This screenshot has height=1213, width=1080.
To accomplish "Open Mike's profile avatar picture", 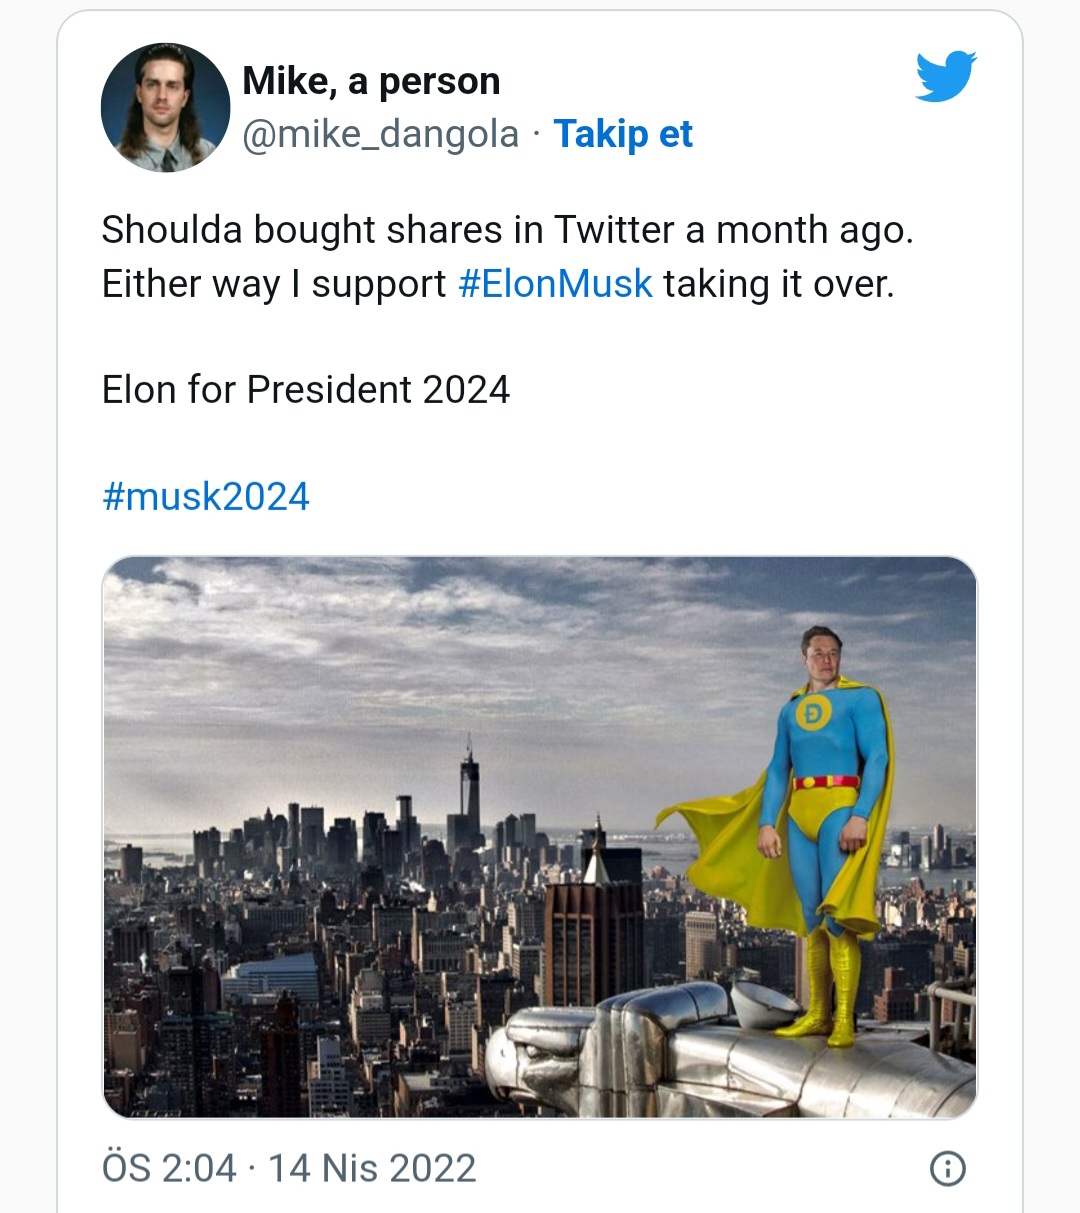I will click(x=165, y=108).
